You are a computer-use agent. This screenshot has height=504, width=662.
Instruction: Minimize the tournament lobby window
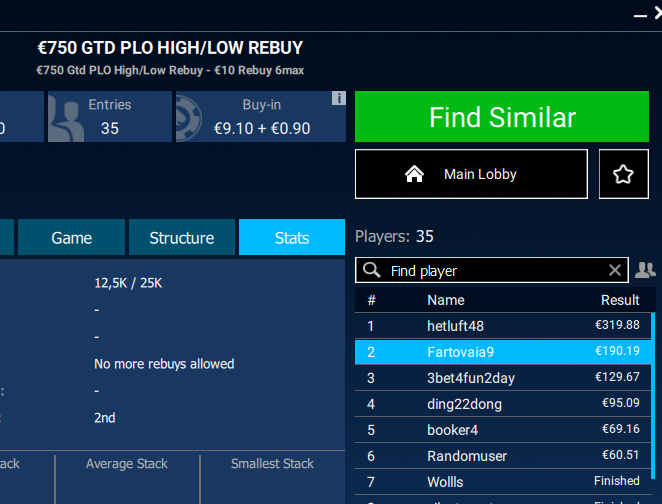pos(640,15)
